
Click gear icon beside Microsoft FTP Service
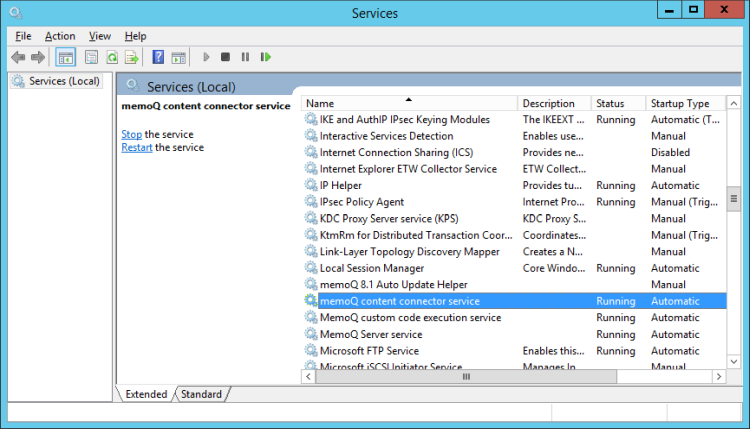(x=311, y=351)
